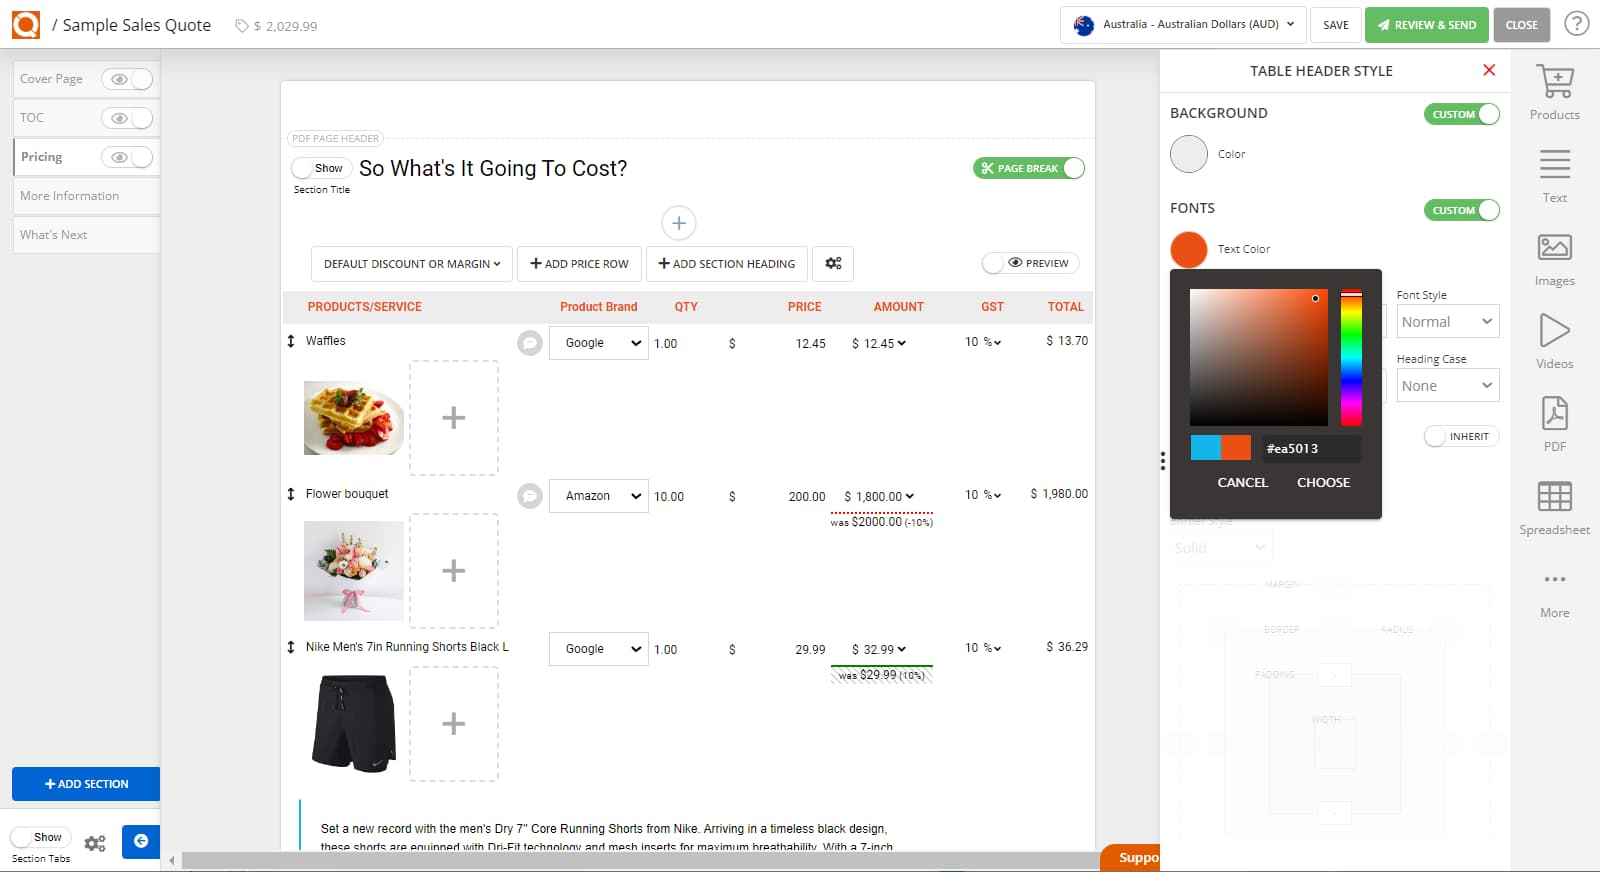Image resolution: width=1600 pixels, height=872 pixels.
Task: Click the QuoteCloud logo in header
Action: point(26,24)
